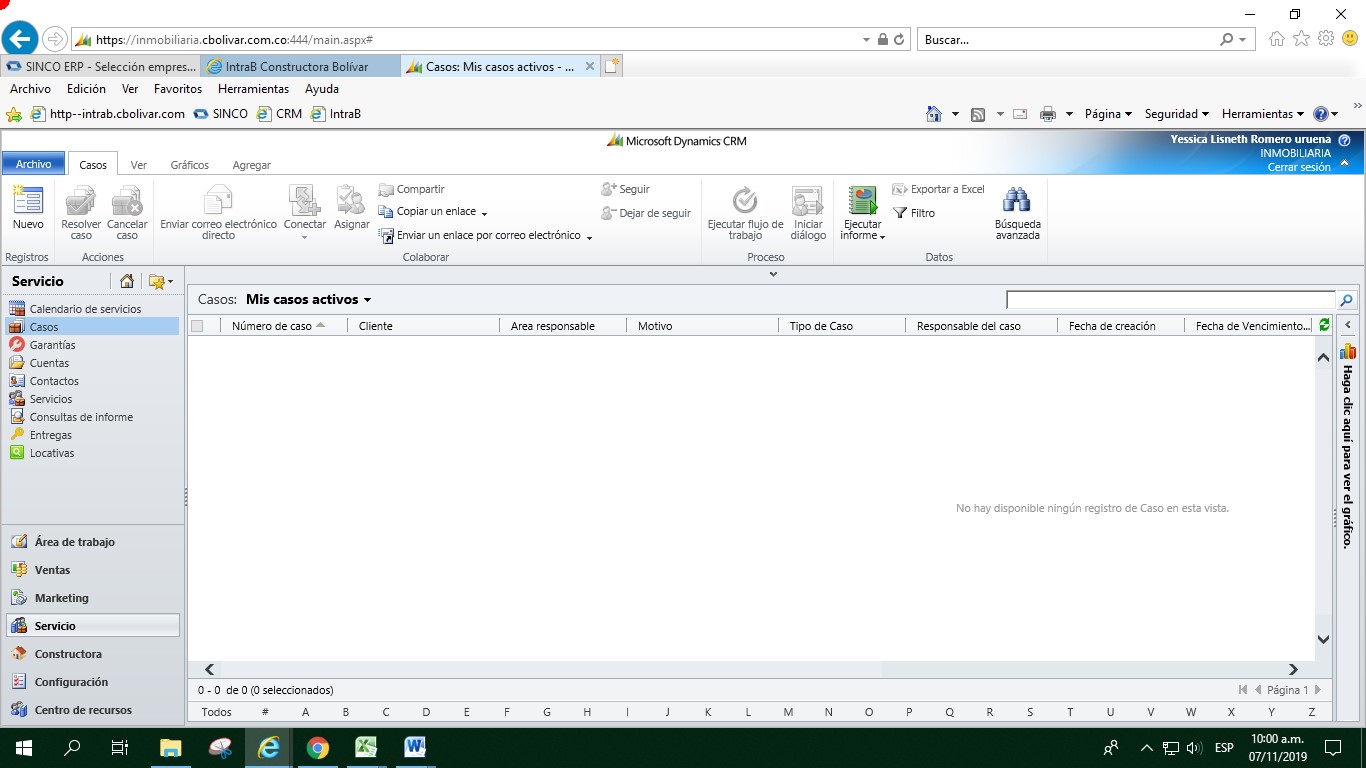This screenshot has height=768, width=1366.
Task: Expand the chart pane on the right
Action: 1347,326
